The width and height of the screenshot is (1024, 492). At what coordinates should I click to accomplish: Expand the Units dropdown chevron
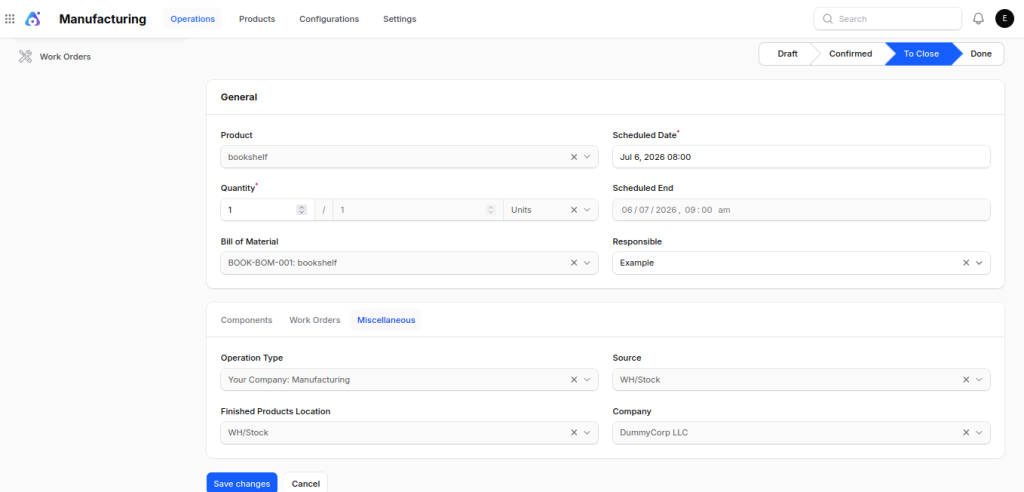[587, 210]
